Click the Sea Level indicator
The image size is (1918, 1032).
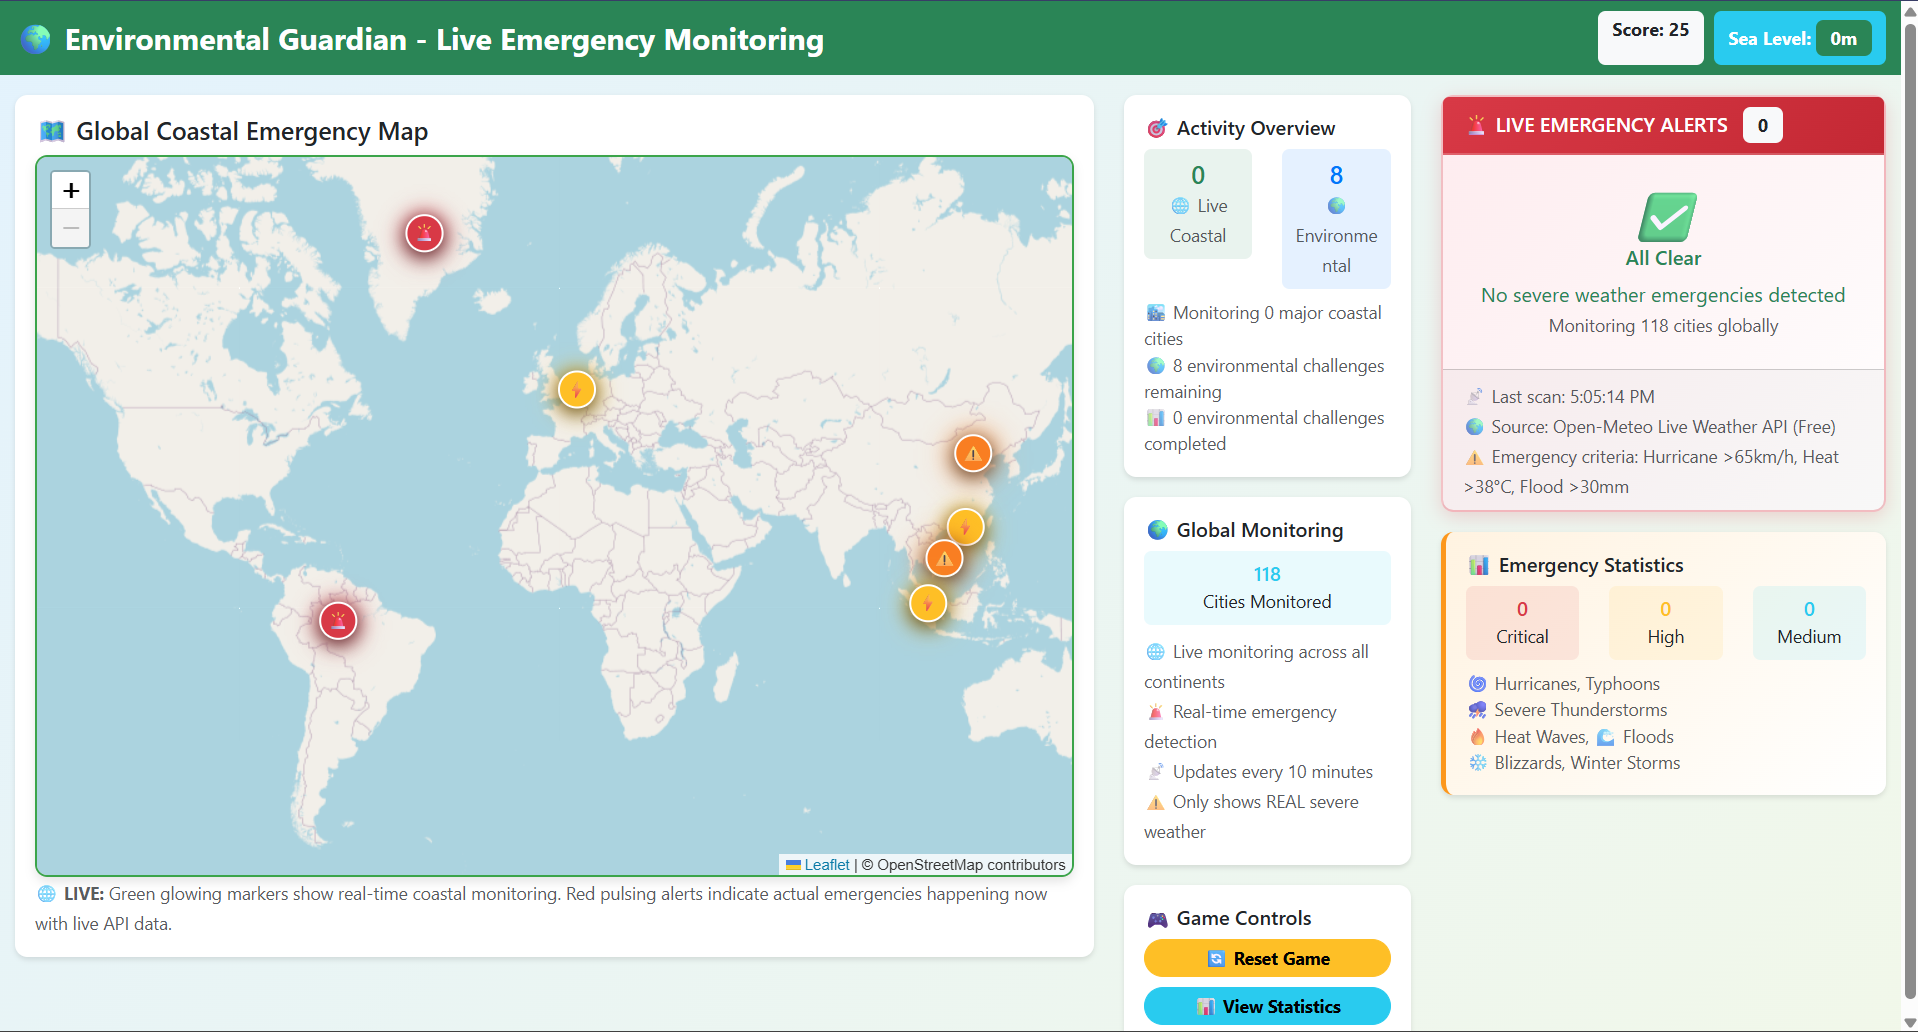click(x=1798, y=39)
